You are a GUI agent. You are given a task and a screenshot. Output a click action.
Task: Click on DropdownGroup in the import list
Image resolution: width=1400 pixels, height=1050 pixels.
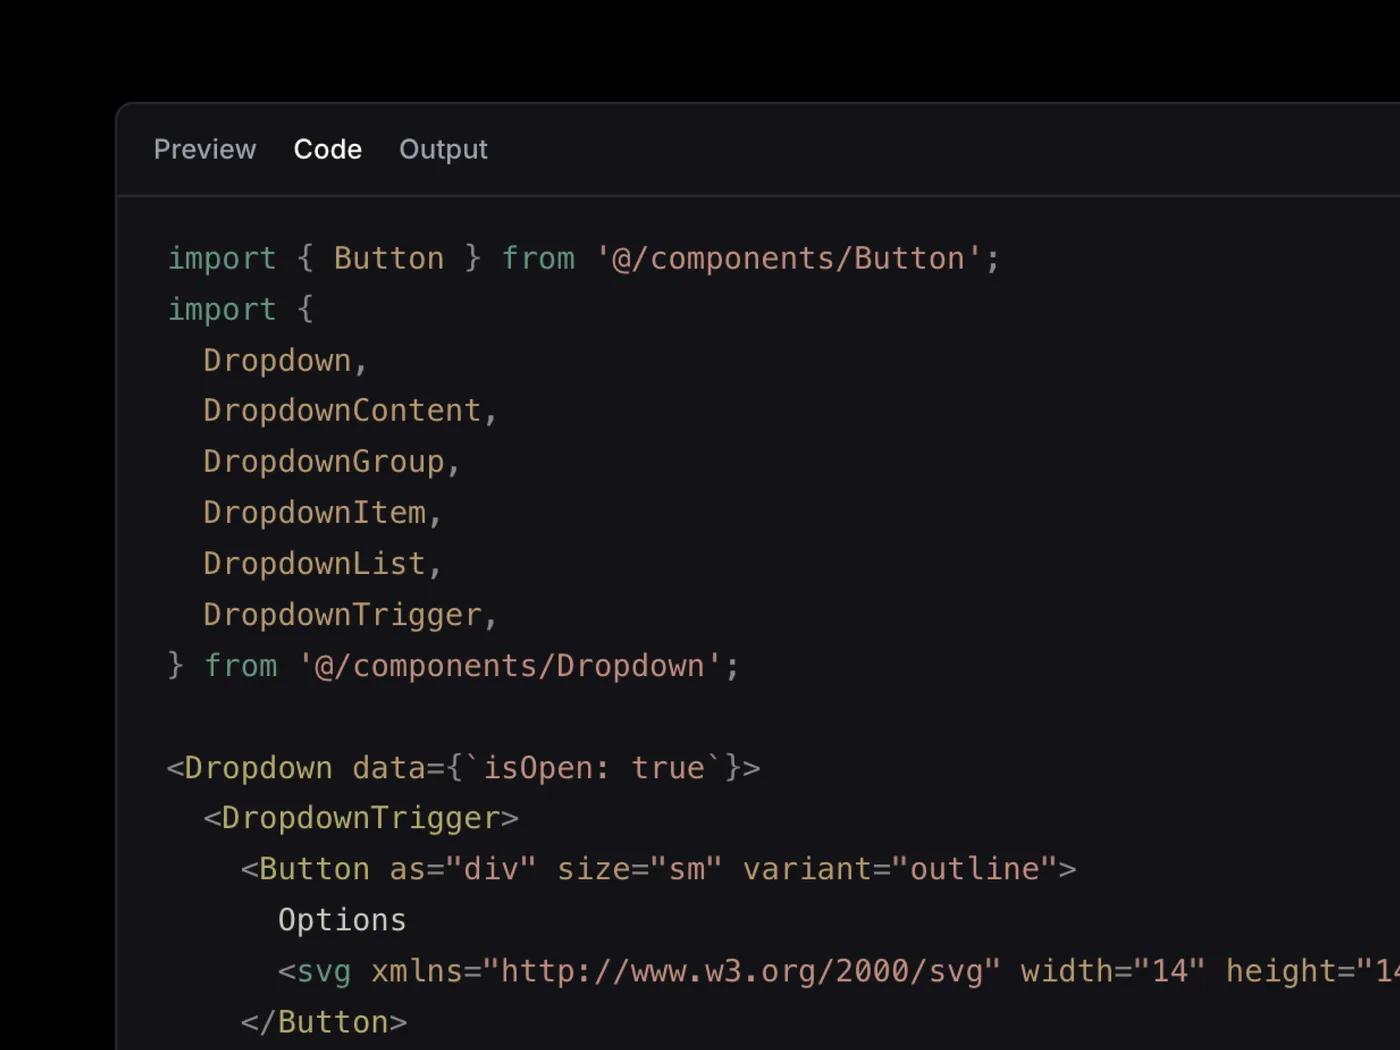[323, 462]
